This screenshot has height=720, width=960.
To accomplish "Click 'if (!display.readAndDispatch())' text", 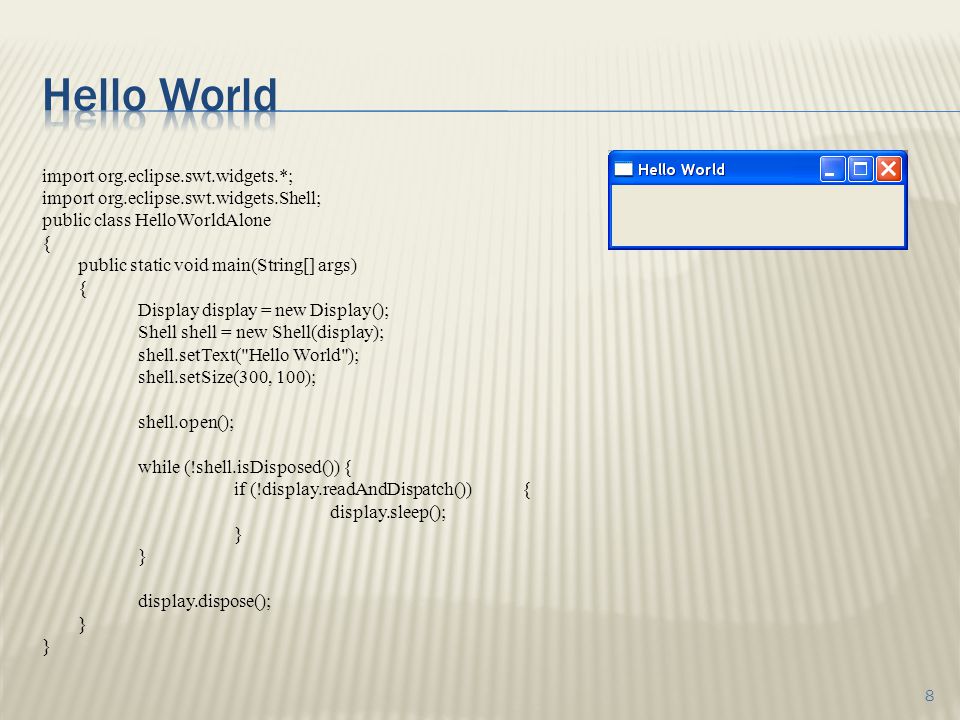I will point(353,490).
